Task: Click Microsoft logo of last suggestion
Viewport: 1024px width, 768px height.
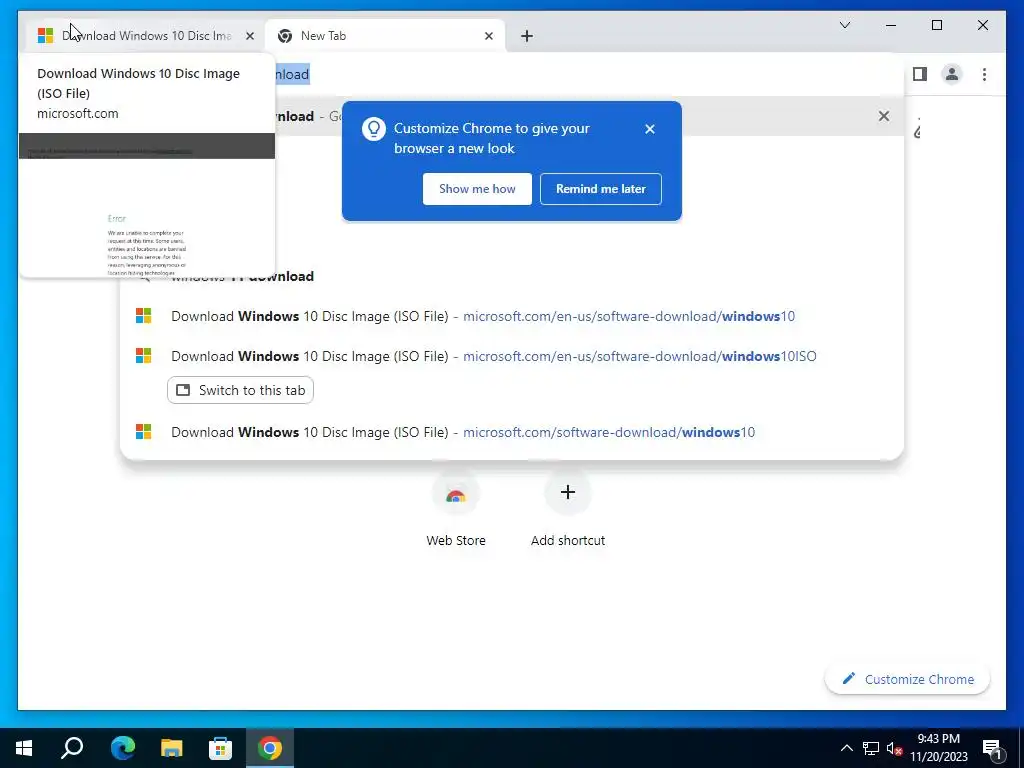Action: (x=144, y=432)
